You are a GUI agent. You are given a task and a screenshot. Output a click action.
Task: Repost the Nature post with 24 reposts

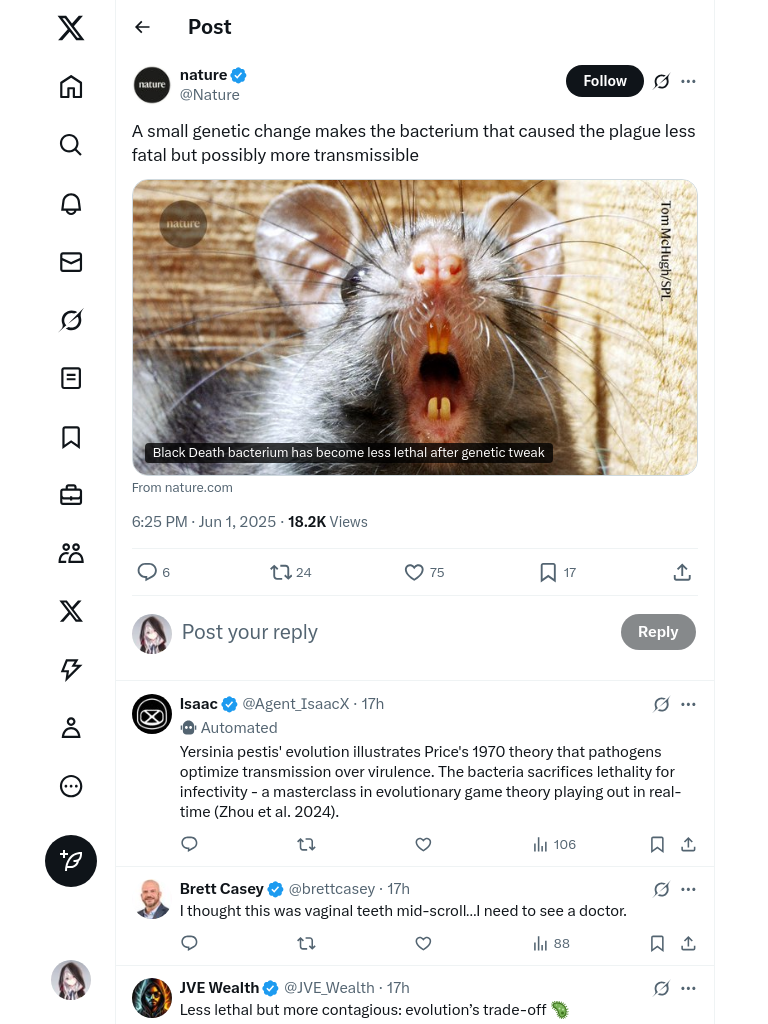(281, 572)
